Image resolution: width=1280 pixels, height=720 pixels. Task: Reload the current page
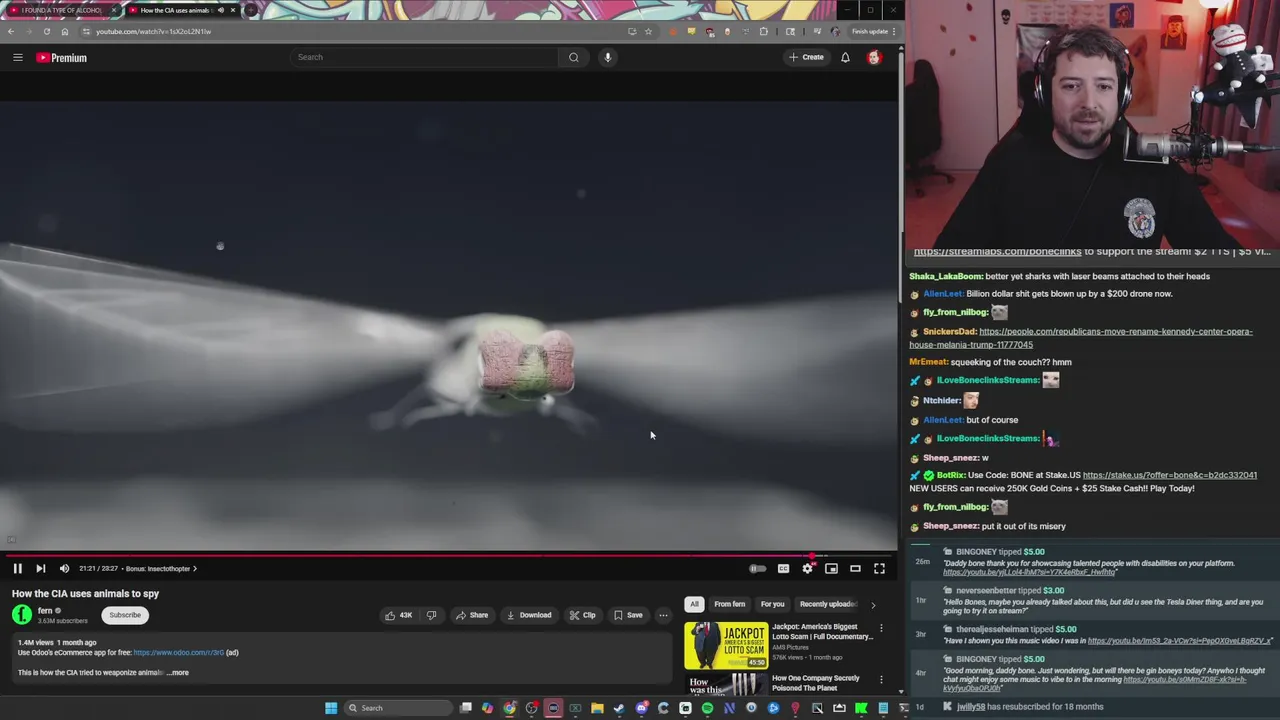pos(46,31)
